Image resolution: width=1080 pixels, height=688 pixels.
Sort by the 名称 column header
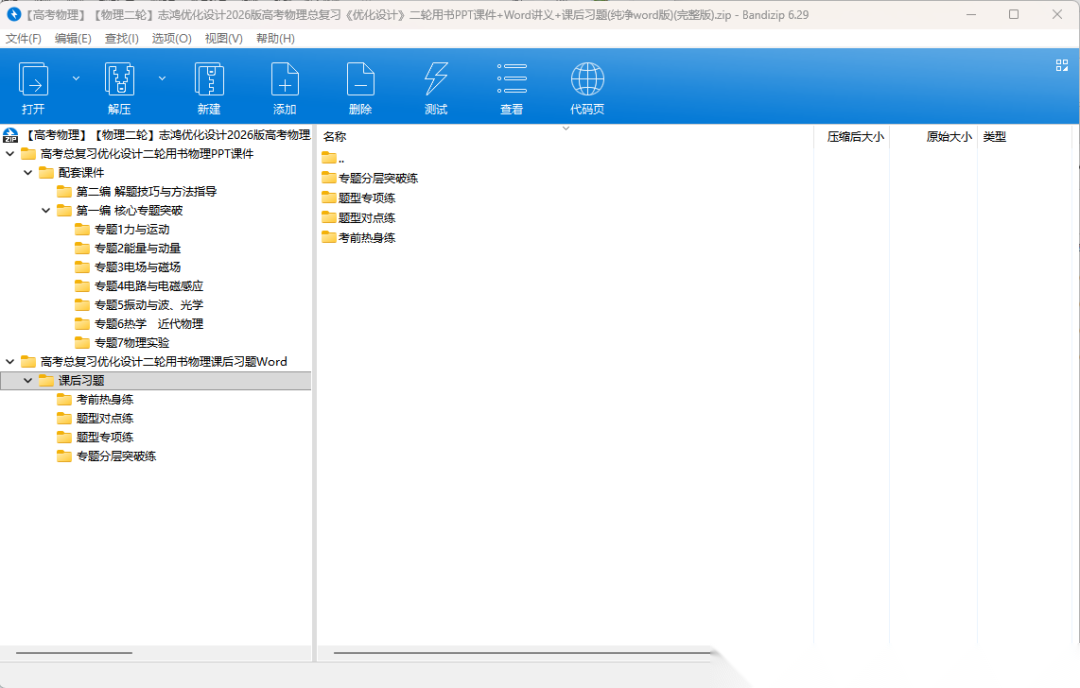(335, 137)
